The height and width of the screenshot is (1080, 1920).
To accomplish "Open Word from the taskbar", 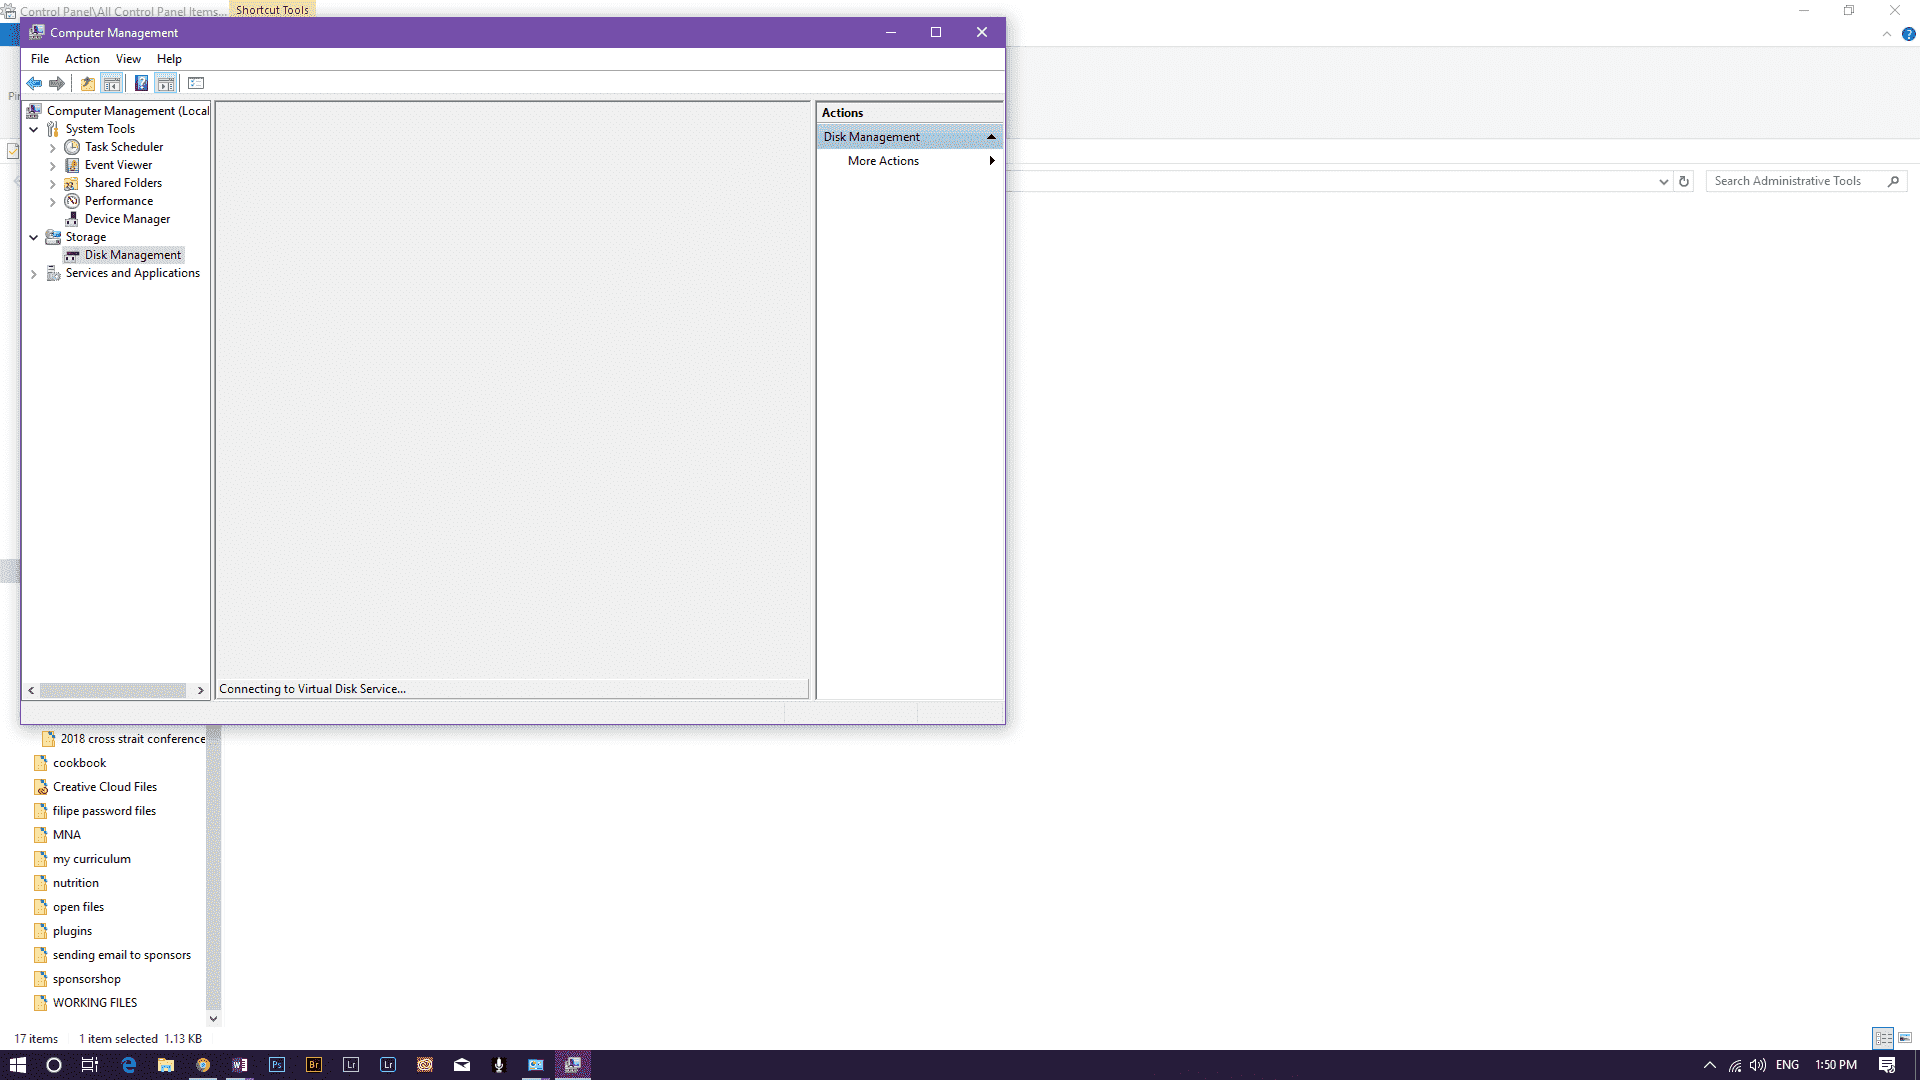I will [240, 1065].
